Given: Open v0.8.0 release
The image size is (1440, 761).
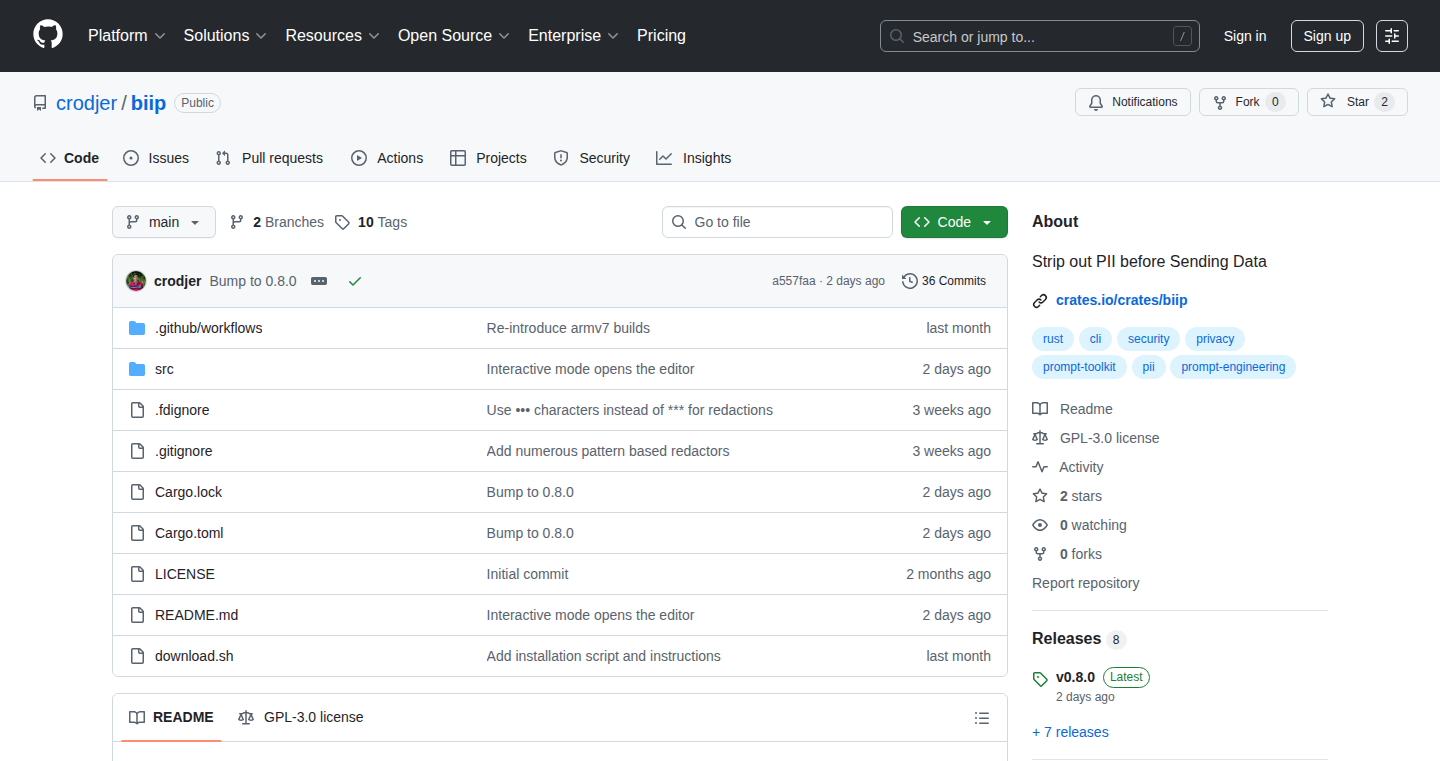Looking at the screenshot, I should (1075, 677).
